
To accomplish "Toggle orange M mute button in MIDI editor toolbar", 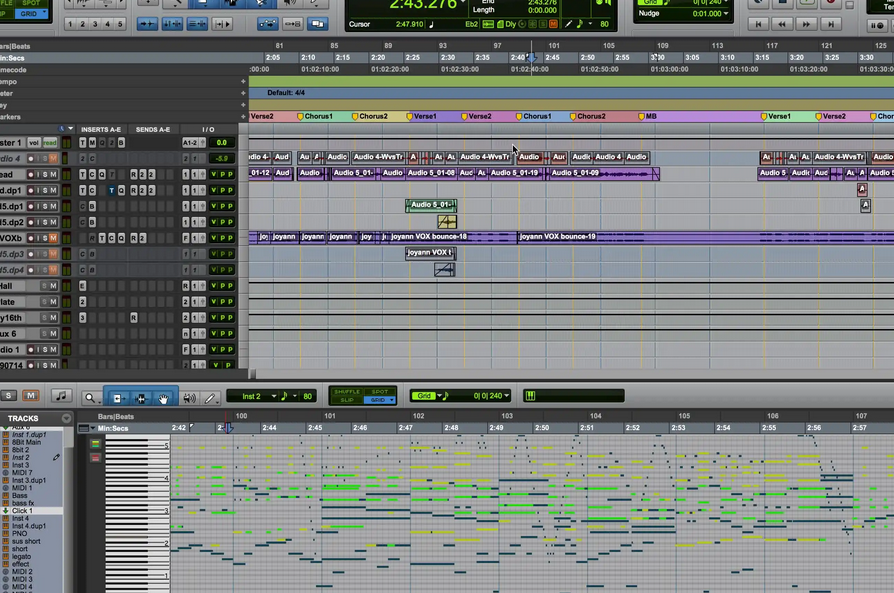I will click(x=30, y=395).
